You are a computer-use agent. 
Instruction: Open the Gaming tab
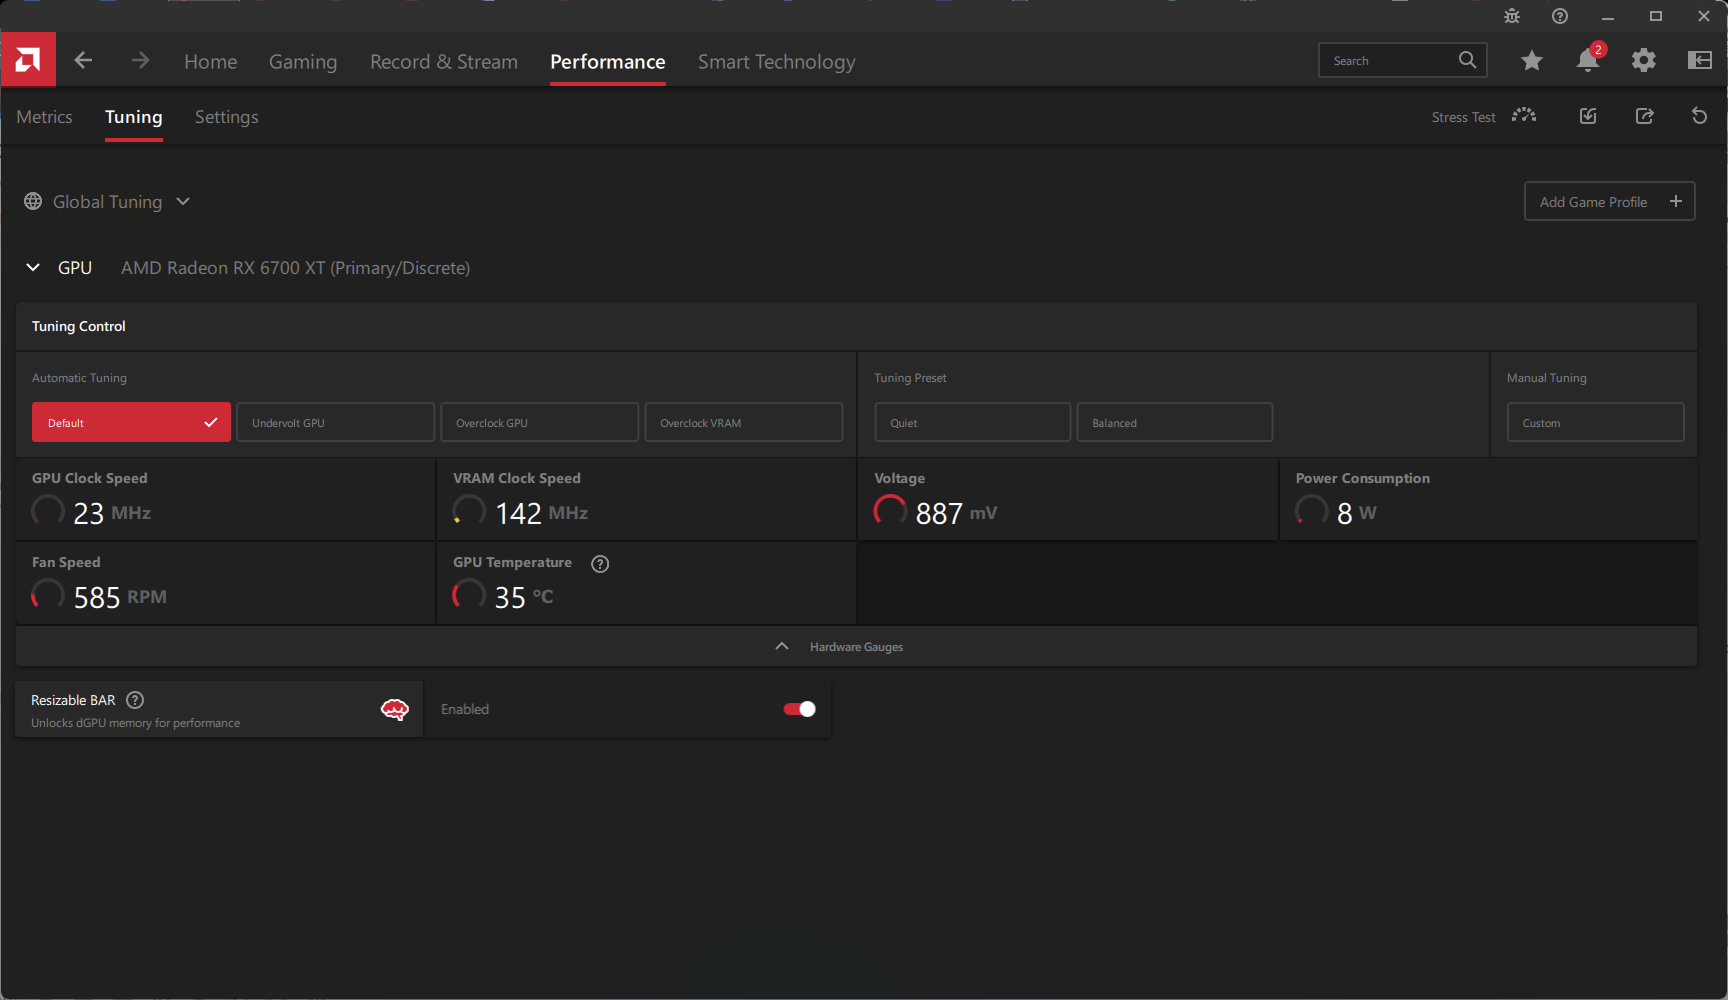(303, 61)
